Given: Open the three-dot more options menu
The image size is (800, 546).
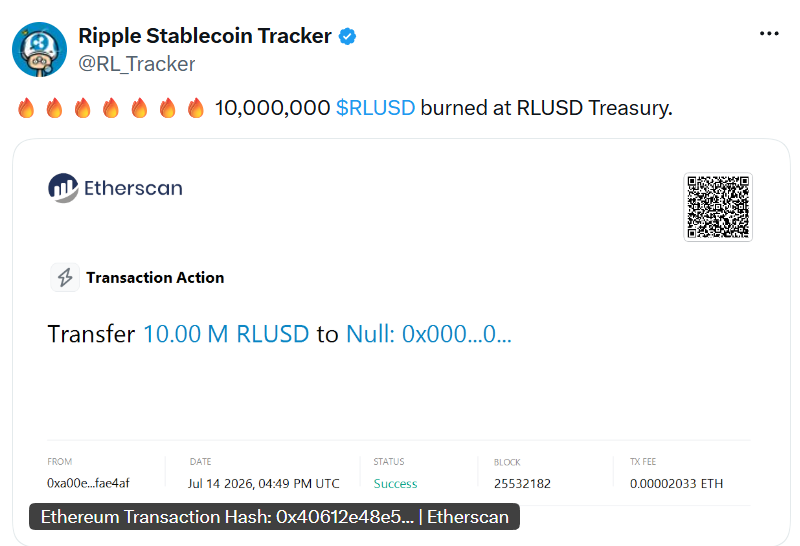Looking at the screenshot, I should pyautogui.click(x=769, y=34).
